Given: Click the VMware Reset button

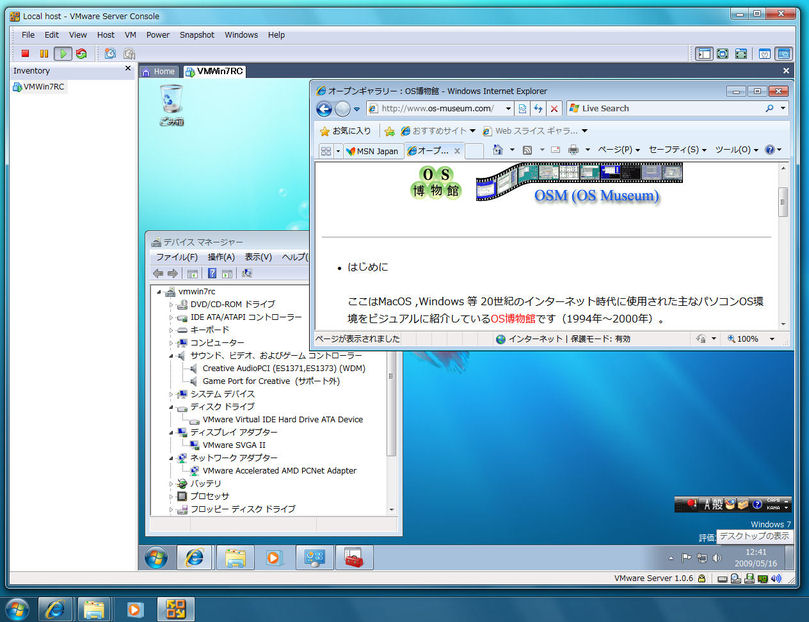Looking at the screenshot, I should click(82, 54).
